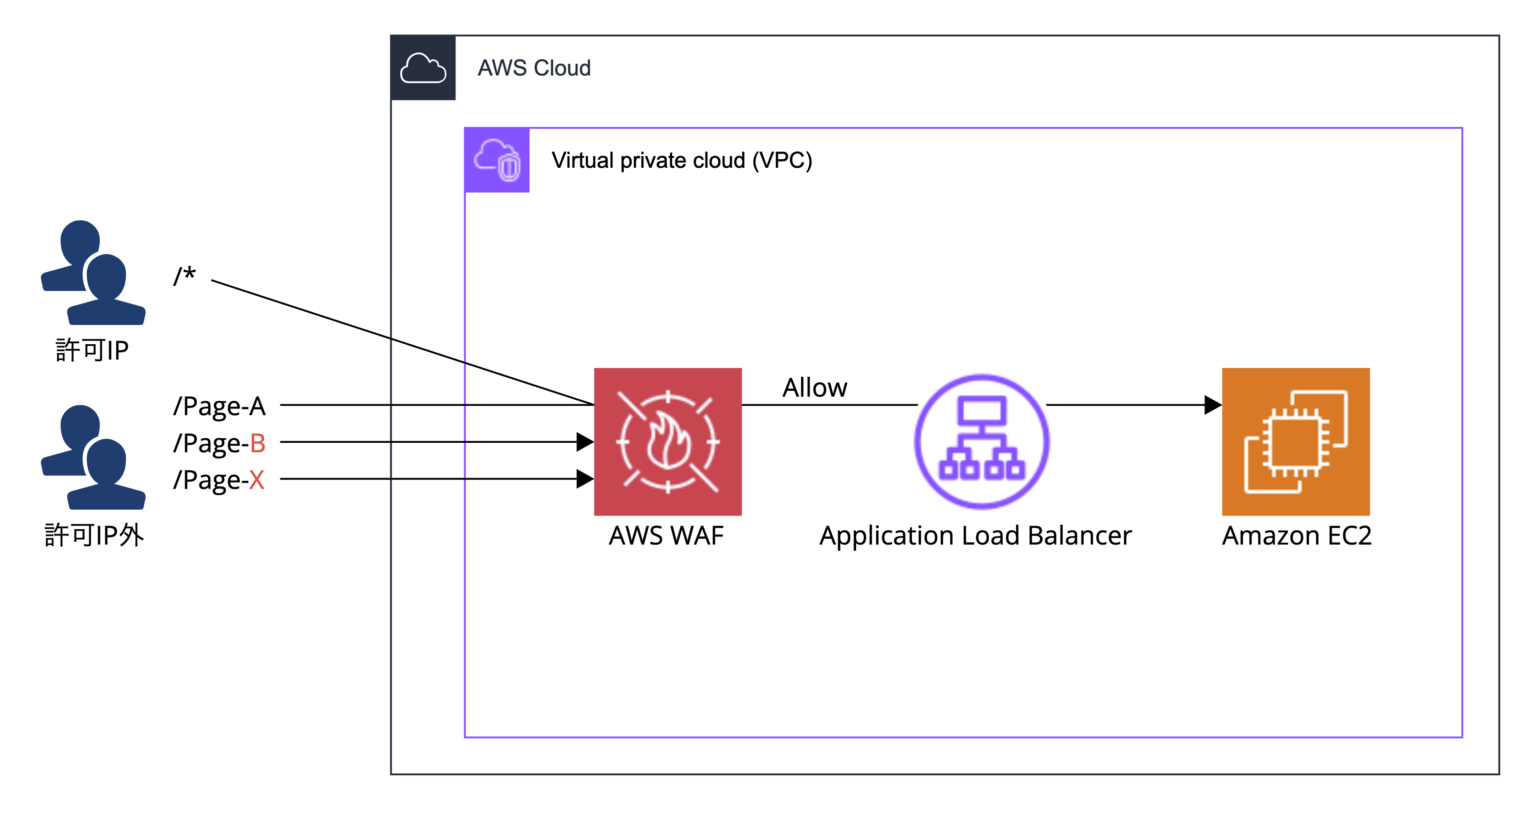
Task: Select the Application Load Balancer icon
Action: [x=981, y=441]
